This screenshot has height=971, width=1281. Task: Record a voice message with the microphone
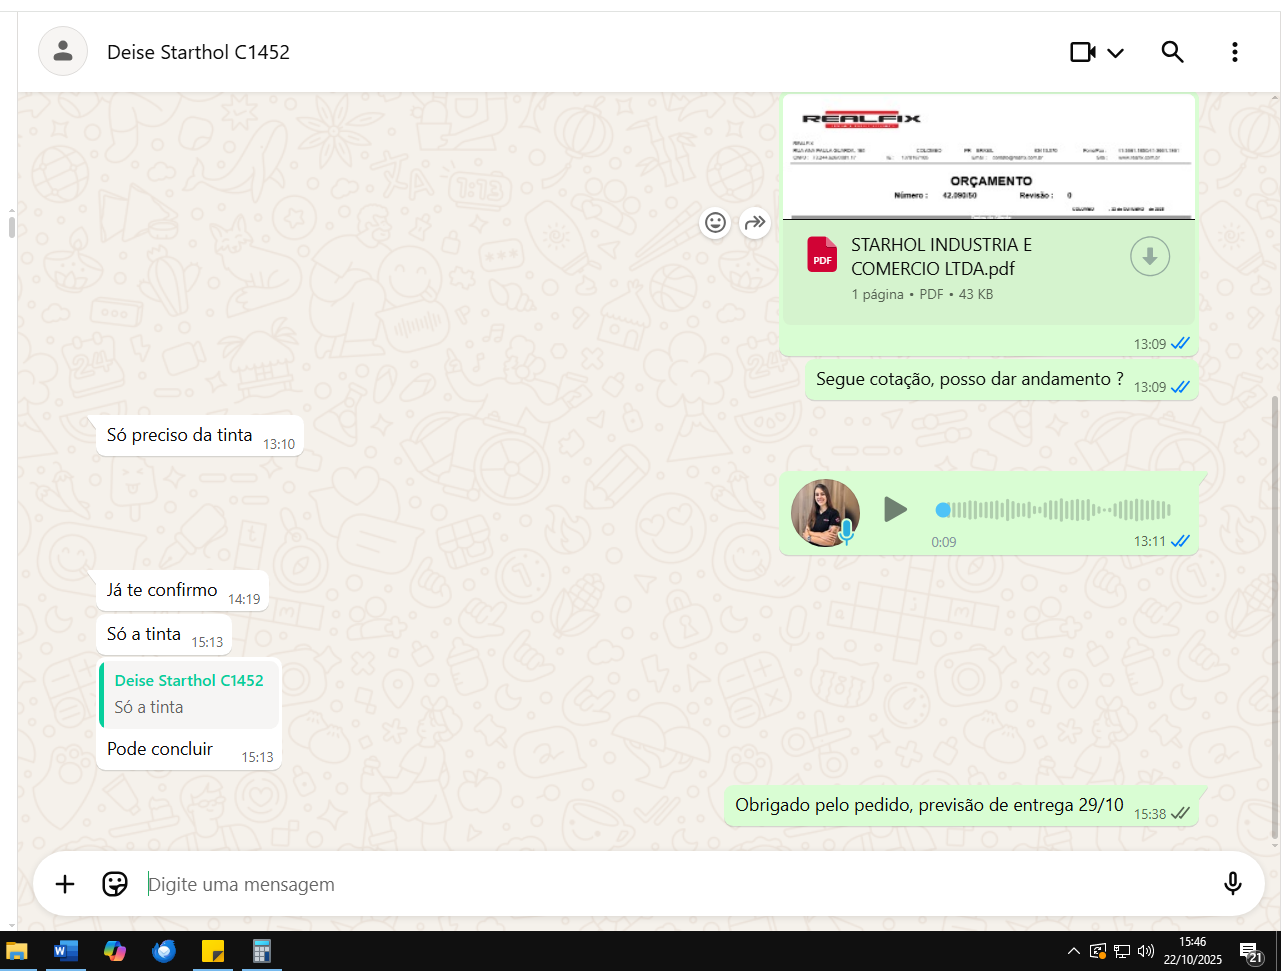tap(1232, 883)
